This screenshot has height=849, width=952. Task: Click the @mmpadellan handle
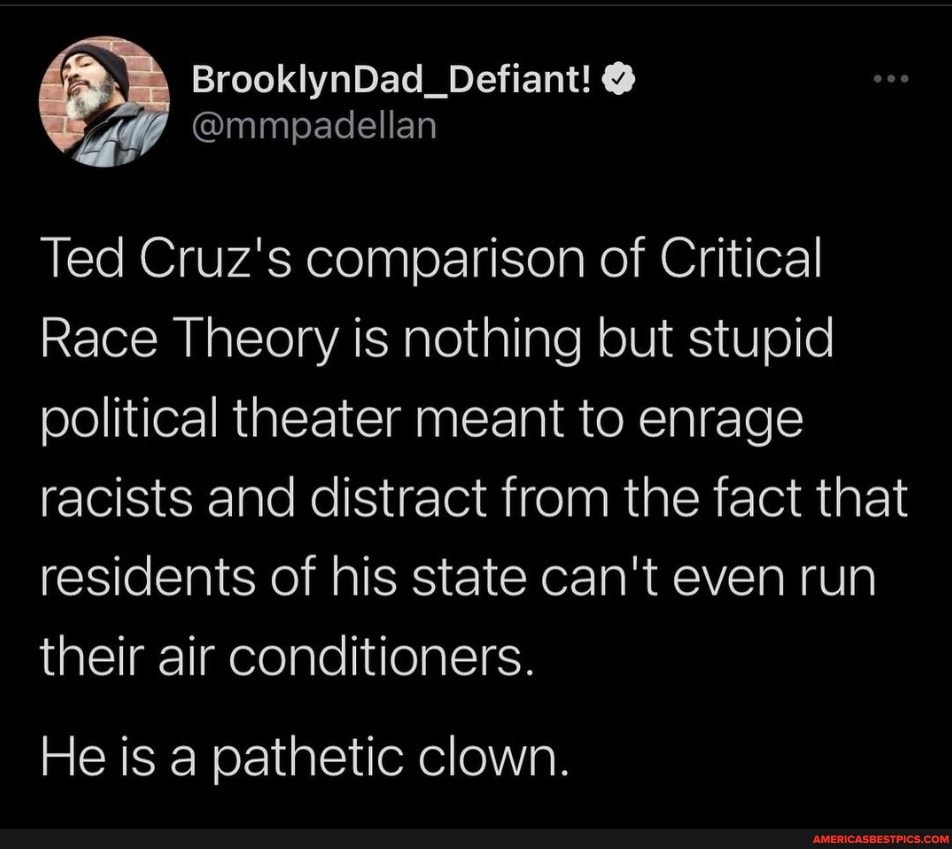tap(314, 125)
